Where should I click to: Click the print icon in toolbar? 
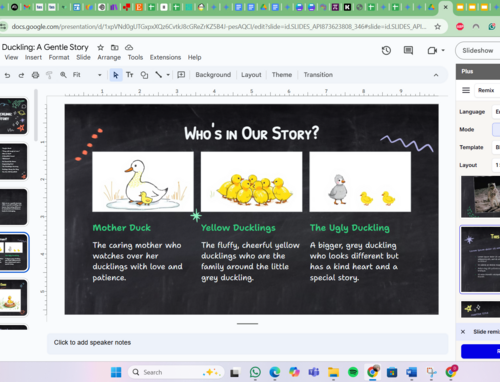pos(35,75)
